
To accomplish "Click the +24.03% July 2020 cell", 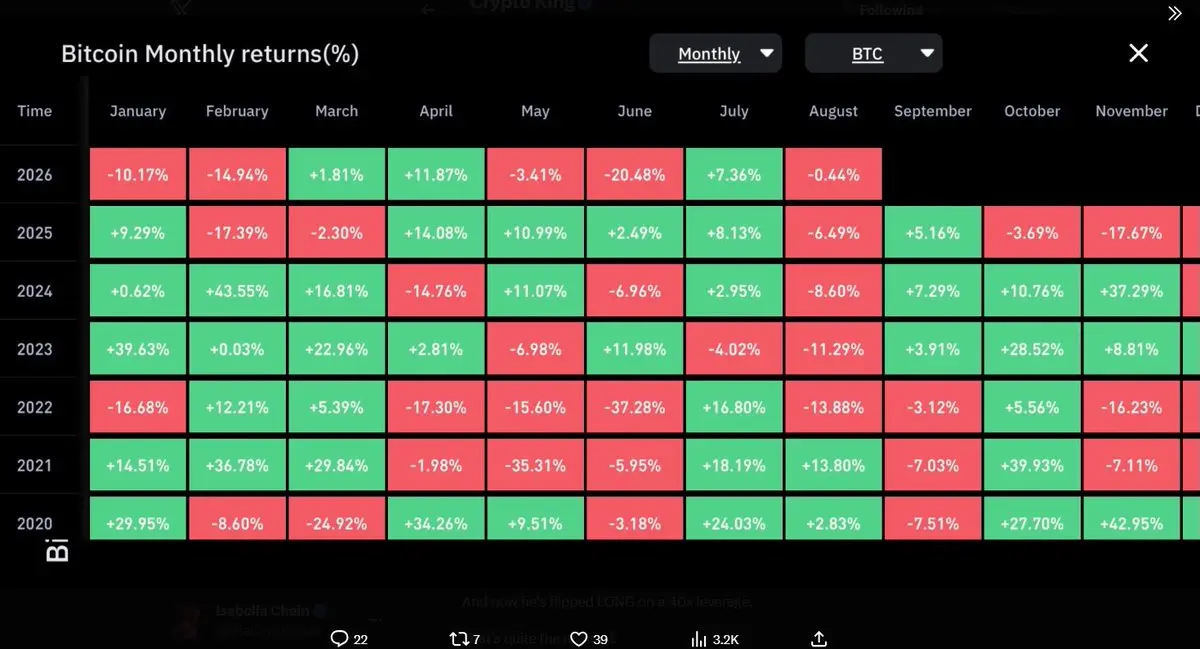I will [734, 519].
